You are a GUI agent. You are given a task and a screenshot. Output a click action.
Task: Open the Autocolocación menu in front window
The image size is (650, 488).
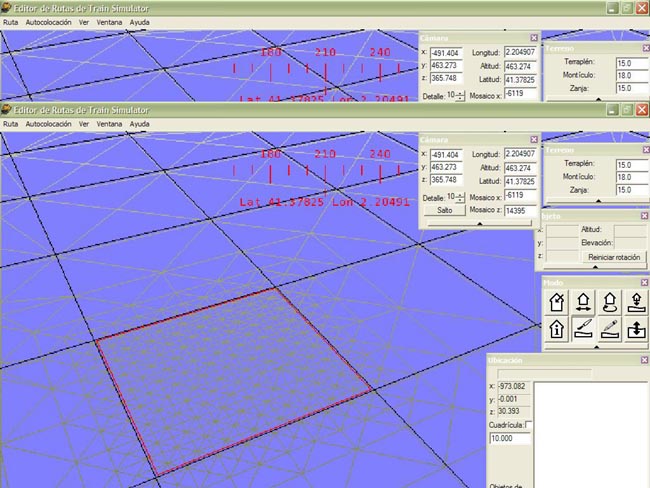47,124
